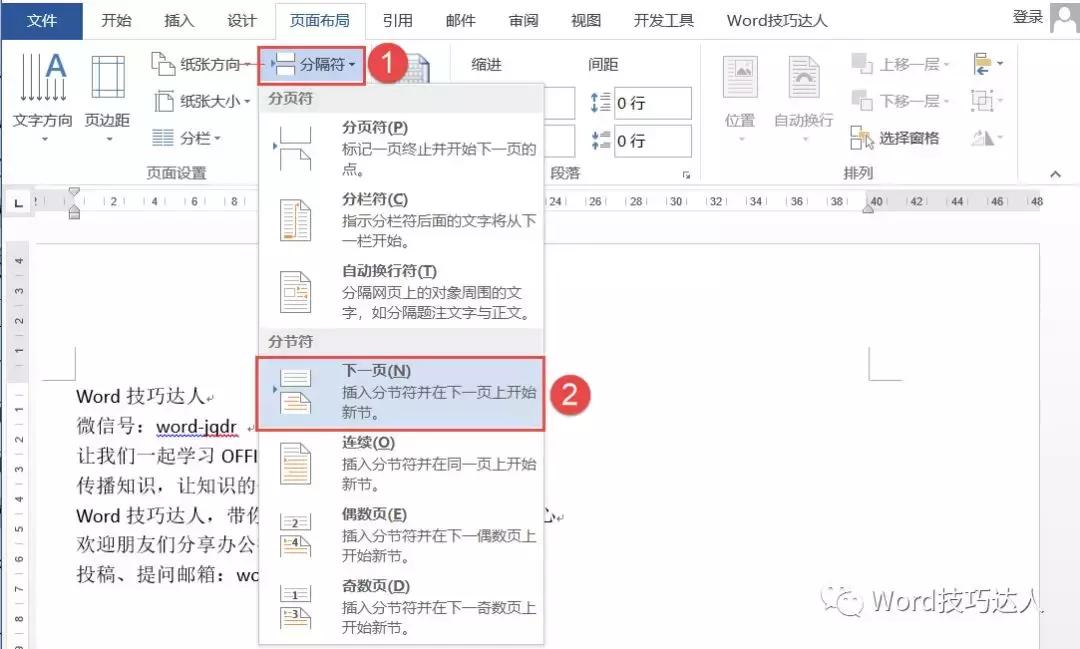Switch to the 插入 ribbon tab
Viewport: 1080px width, 649px height.
[x=178, y=19]
